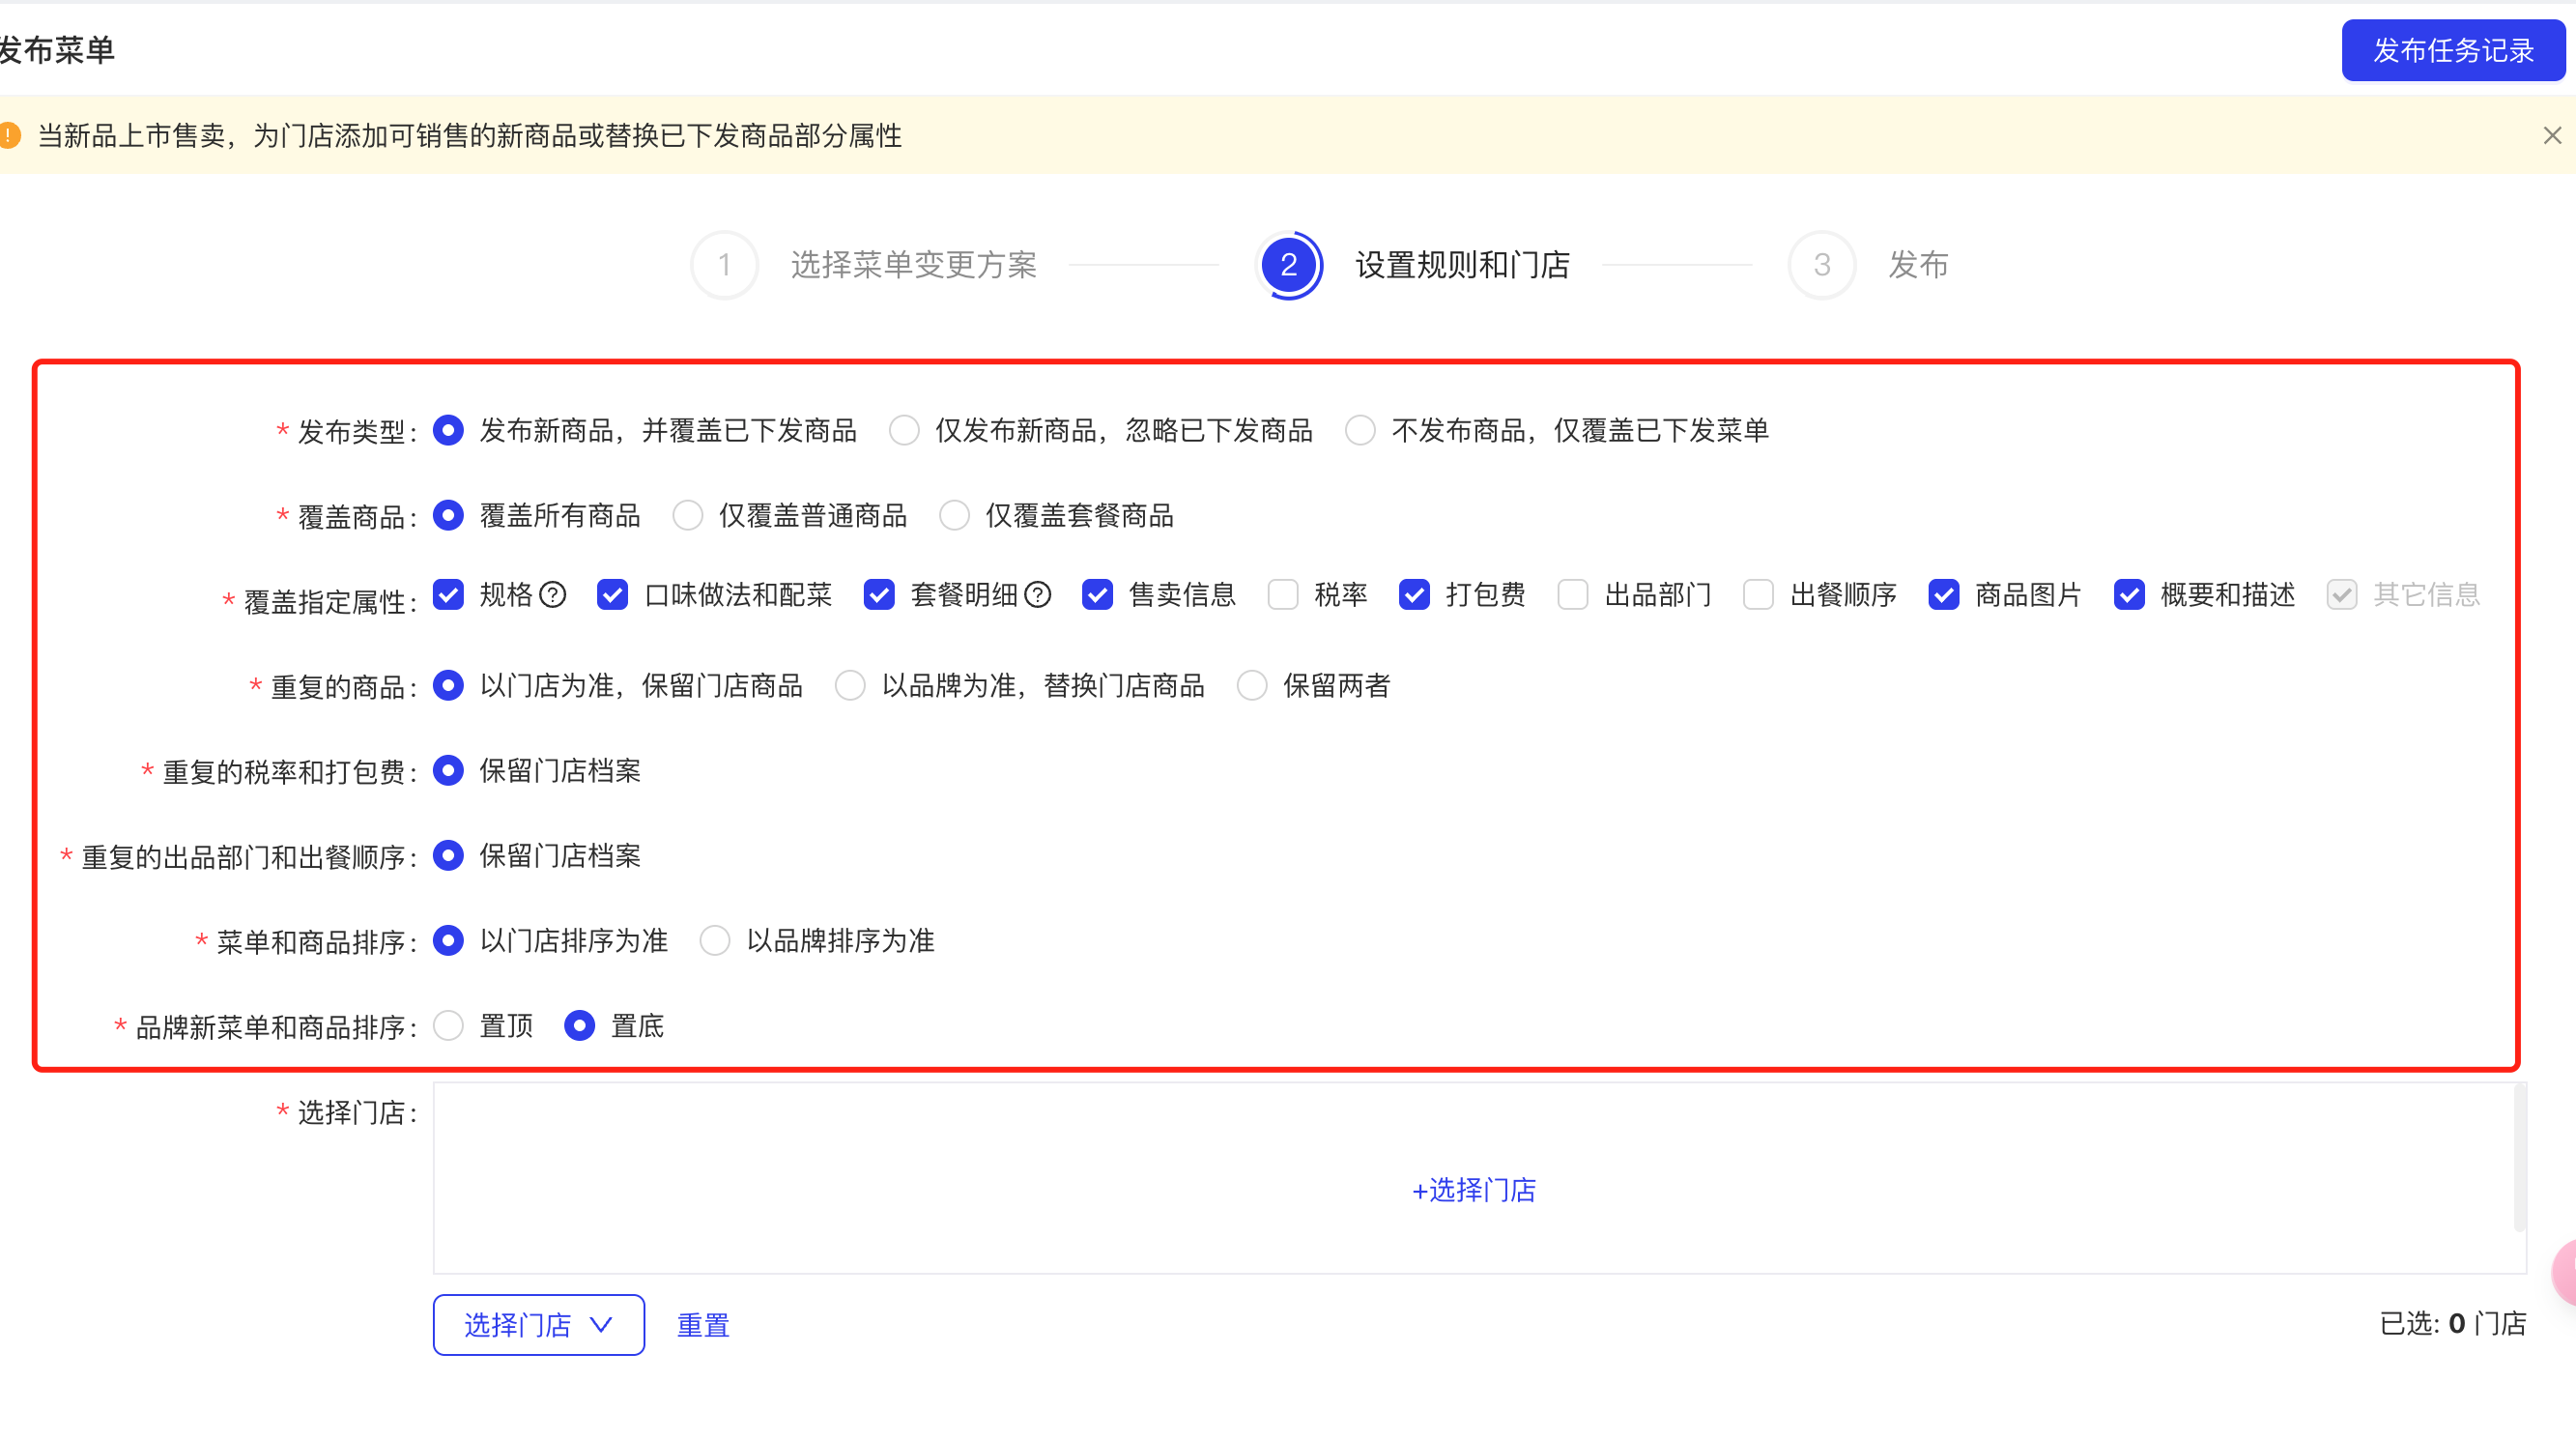Enable the 出品部门 checkbox
Screen dimensions: 2576x1440
[x=1573, y=595]
